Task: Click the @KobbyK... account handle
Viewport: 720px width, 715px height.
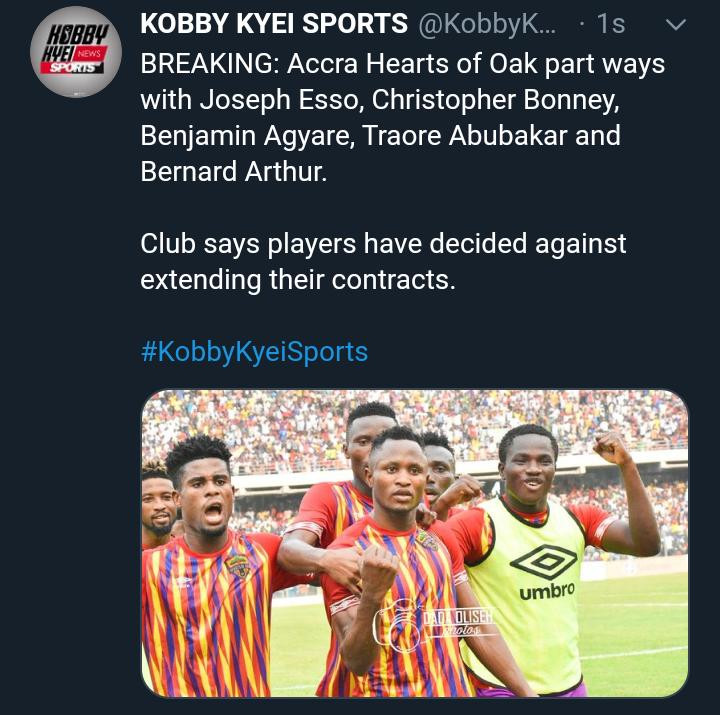Action: point(487,24)
